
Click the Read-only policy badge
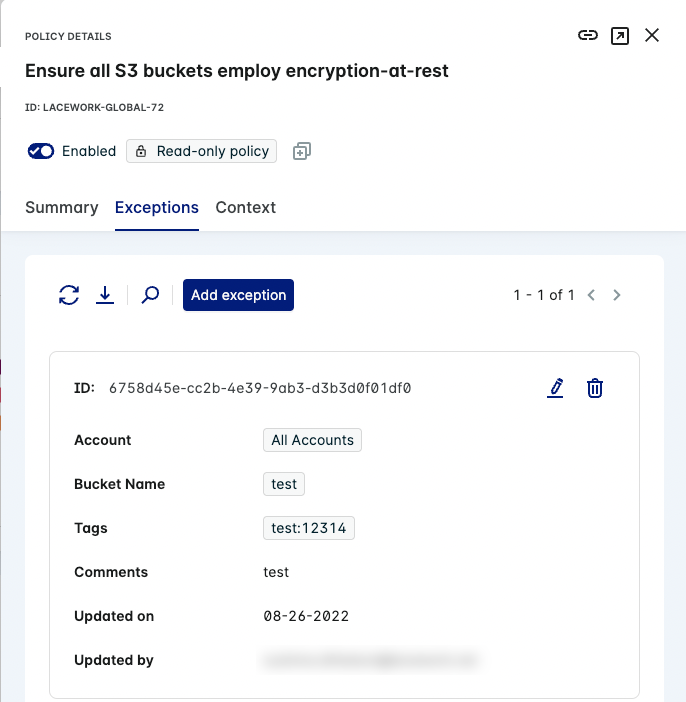202,151
